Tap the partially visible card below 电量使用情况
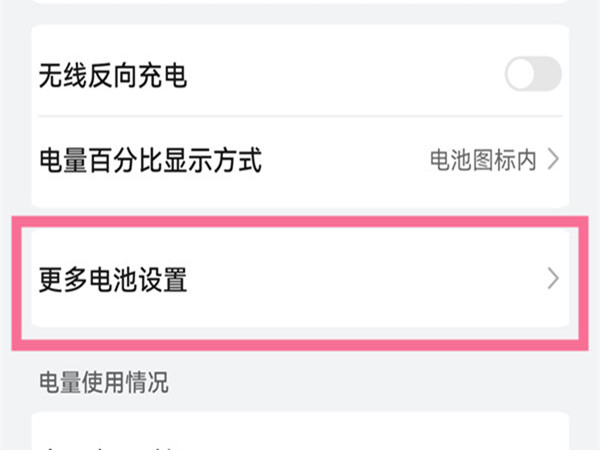Viewport: 600px width, 450px height. point(300,432)
